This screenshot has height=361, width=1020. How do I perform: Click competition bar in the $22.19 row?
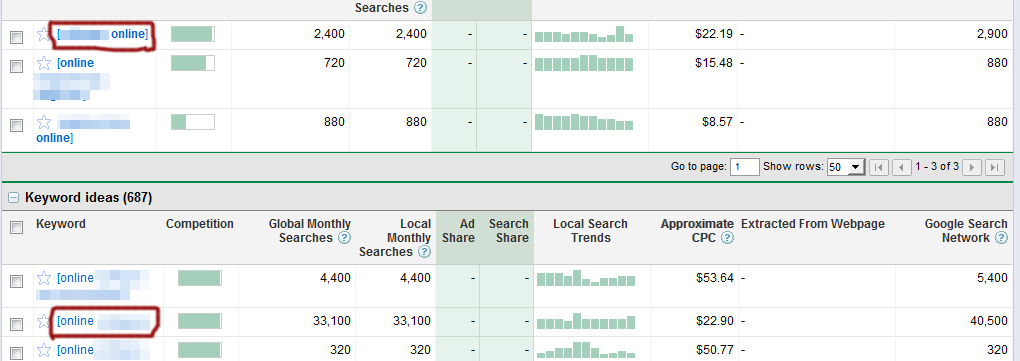193,34
